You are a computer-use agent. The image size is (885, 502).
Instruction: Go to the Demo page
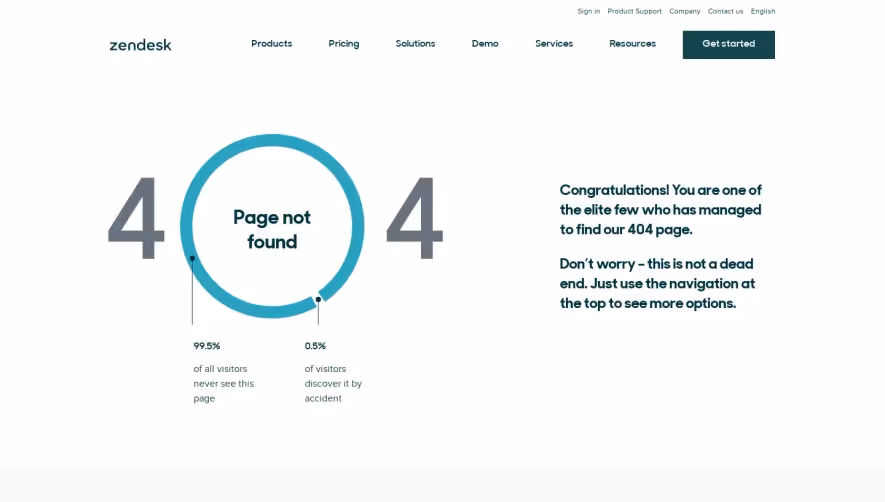point(485,43)
